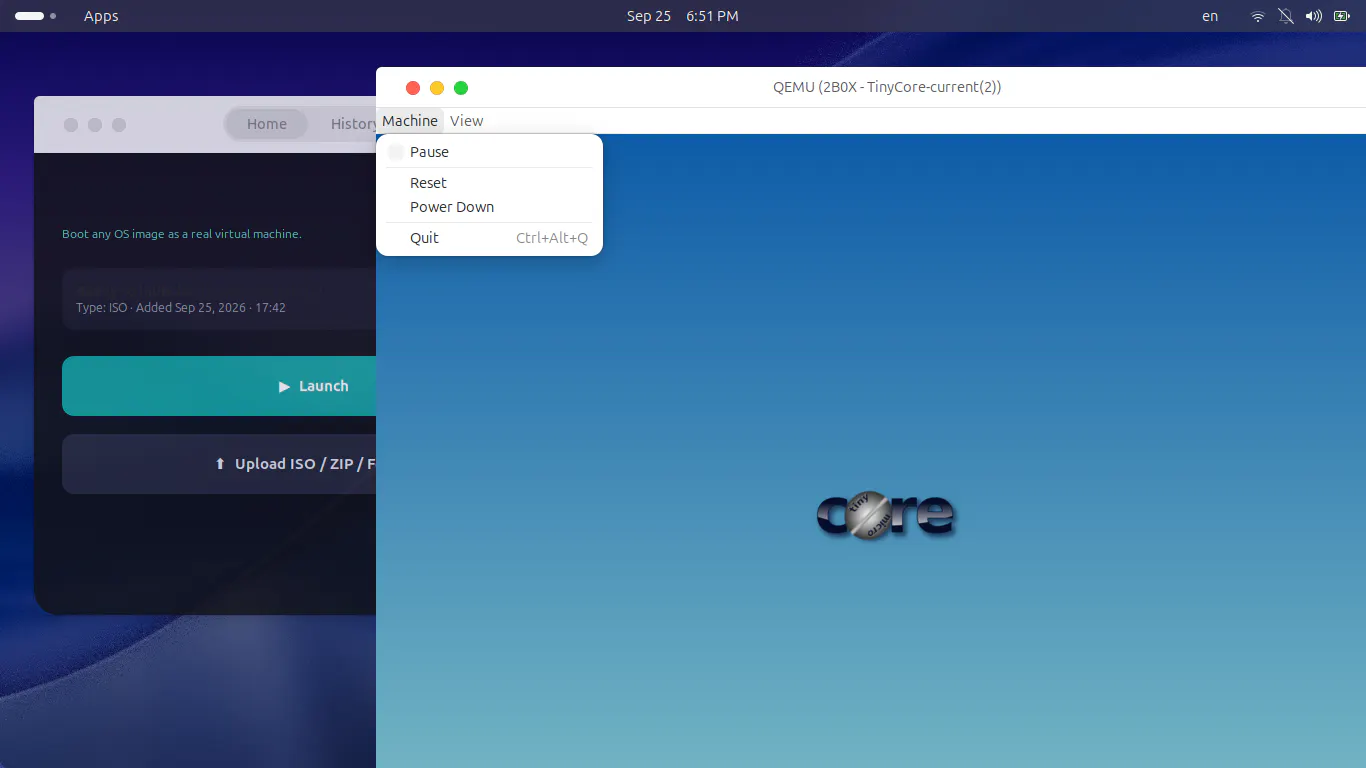Click the volume speaker icon in the top bar

tap(1314, 16)
